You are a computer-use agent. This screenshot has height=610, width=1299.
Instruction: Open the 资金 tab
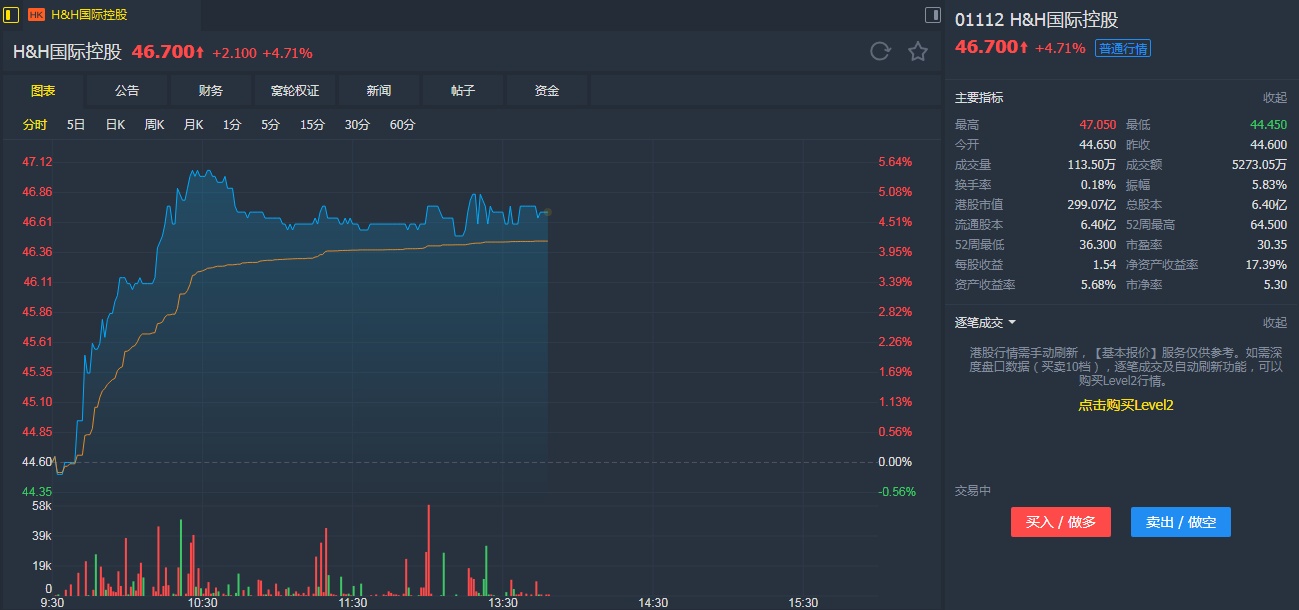click(547, 91)
